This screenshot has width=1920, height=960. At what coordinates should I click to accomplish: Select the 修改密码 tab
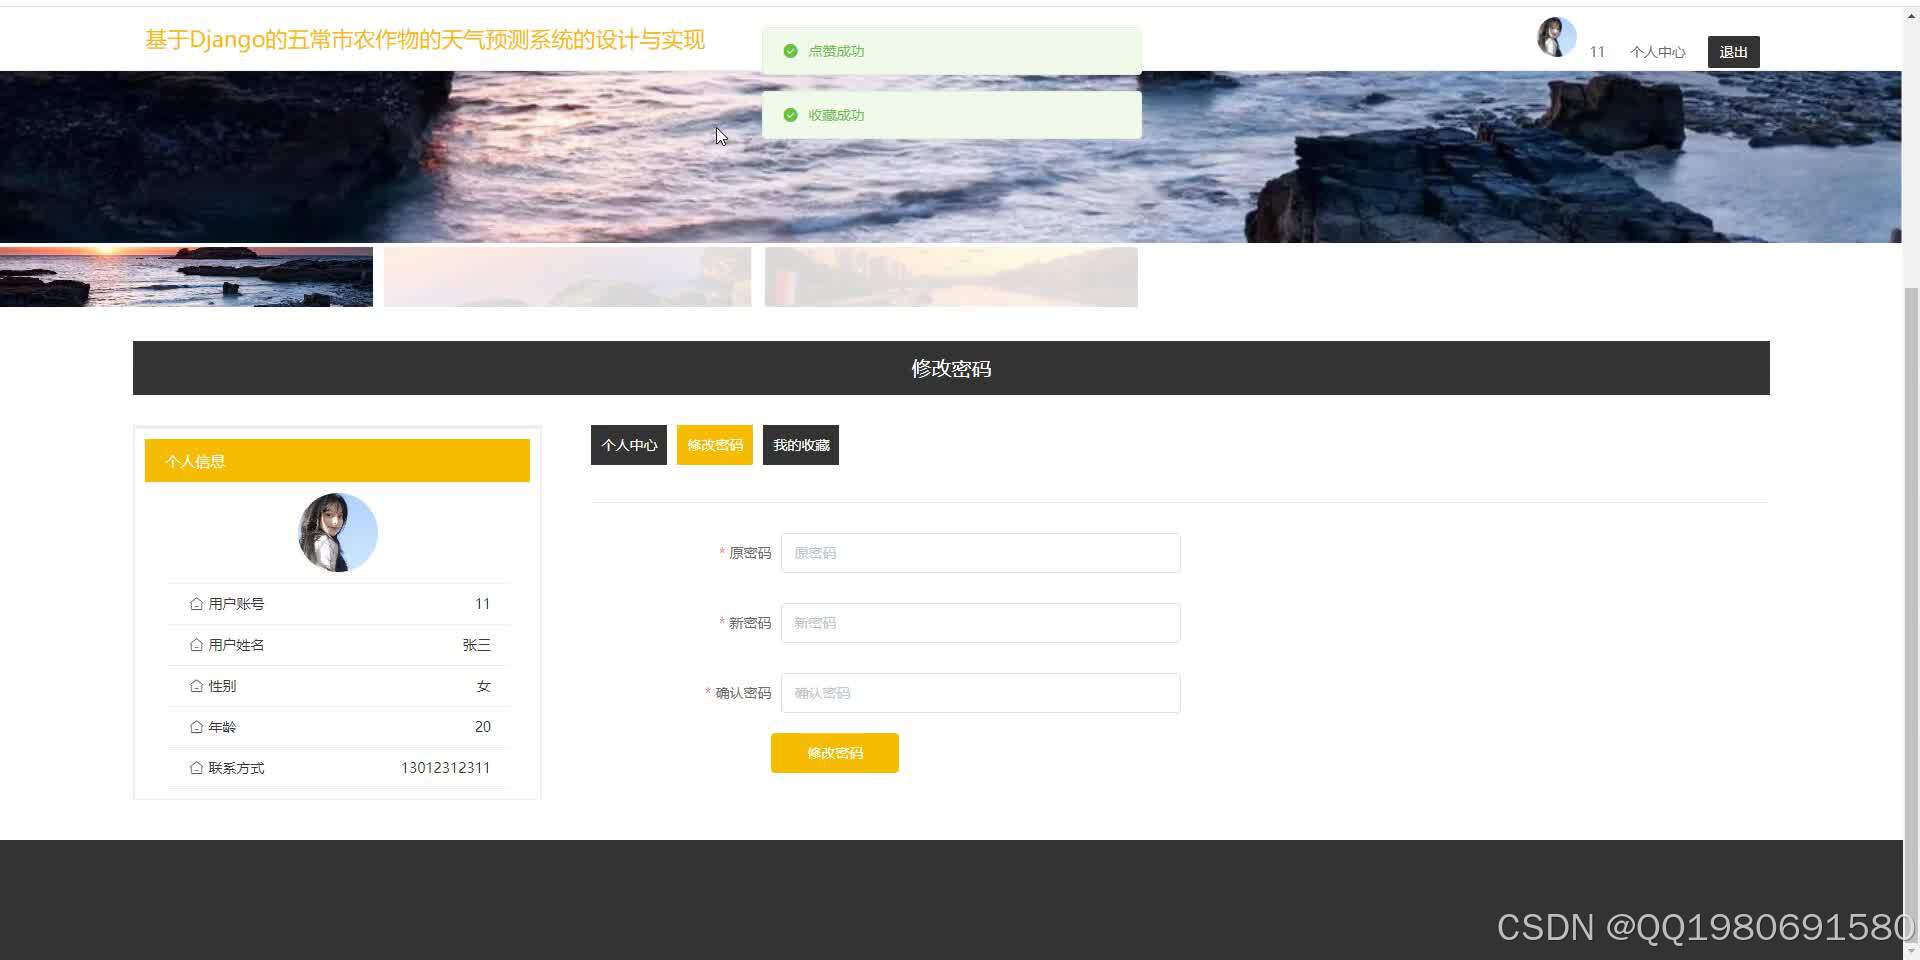click(715, 445)
